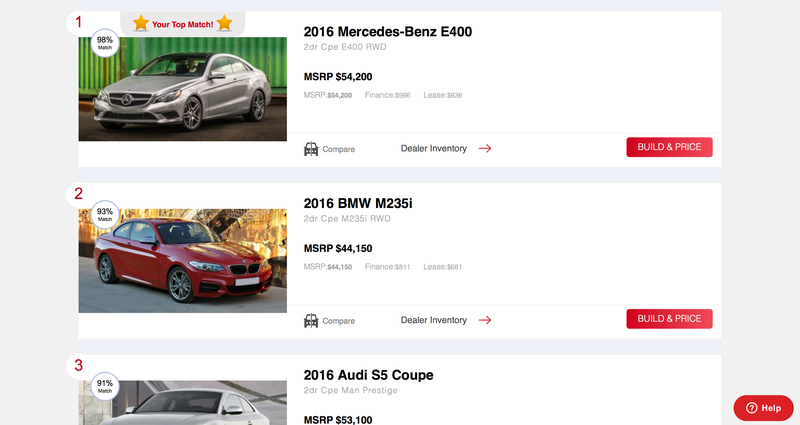Open the Help chat button
This screenshot has height=425, width=800.
click(763, 408)
